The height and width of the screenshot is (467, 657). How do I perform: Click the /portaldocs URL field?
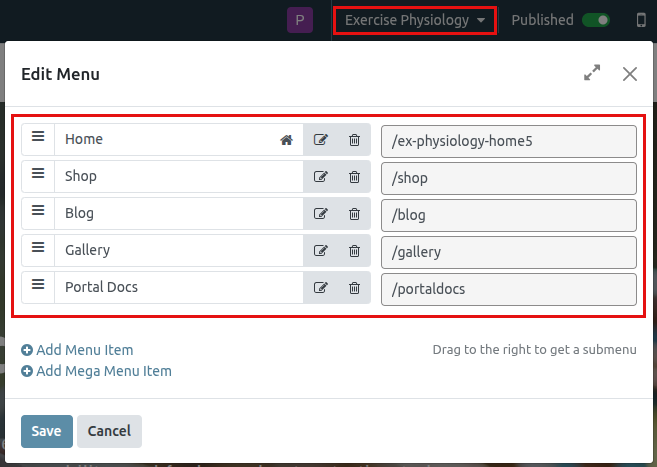click(509, 288)
